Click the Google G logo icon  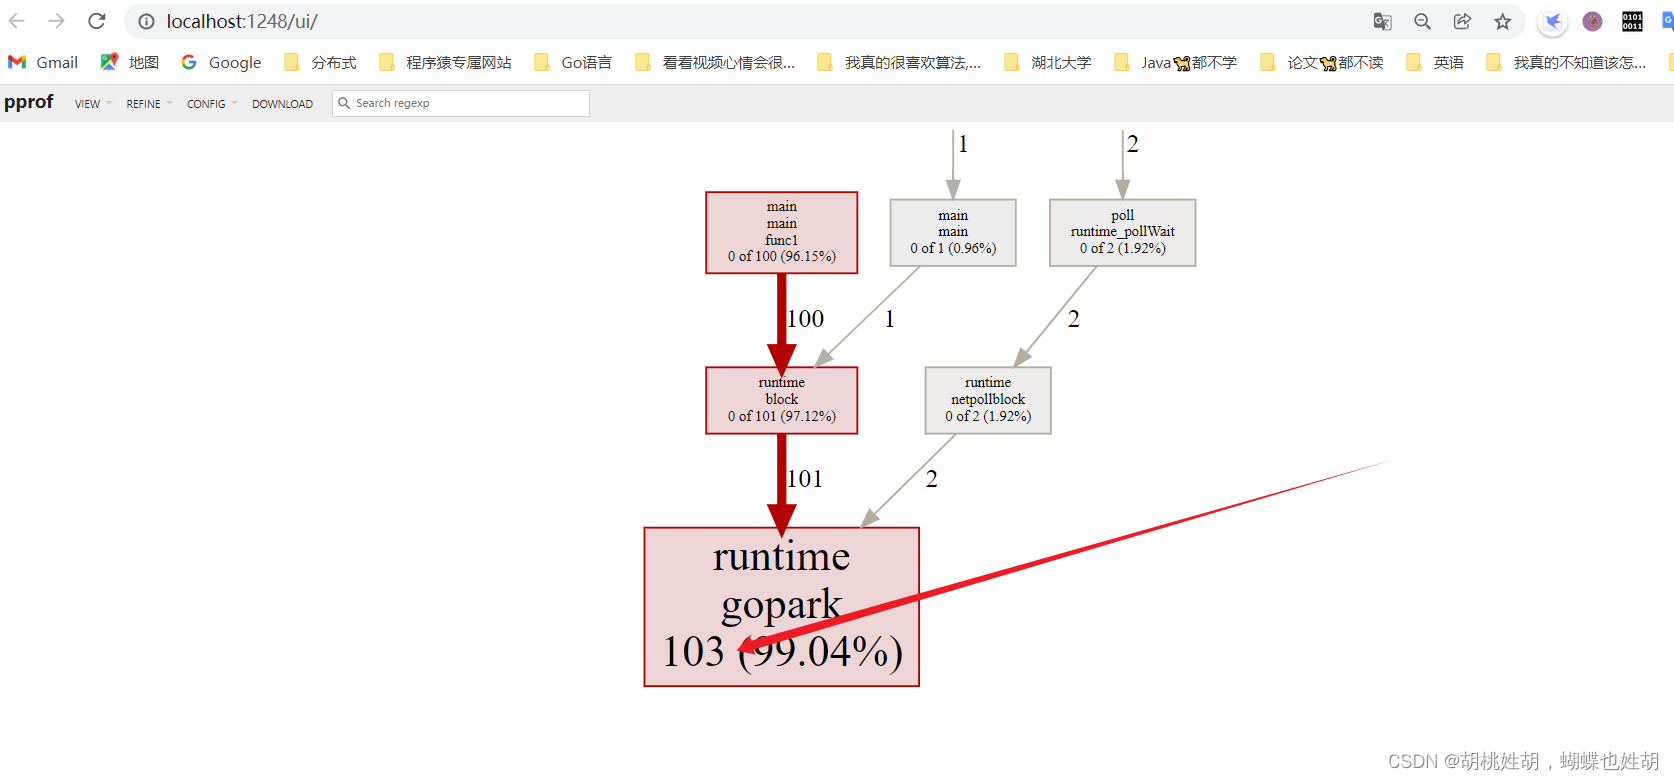tap(189, 62)
